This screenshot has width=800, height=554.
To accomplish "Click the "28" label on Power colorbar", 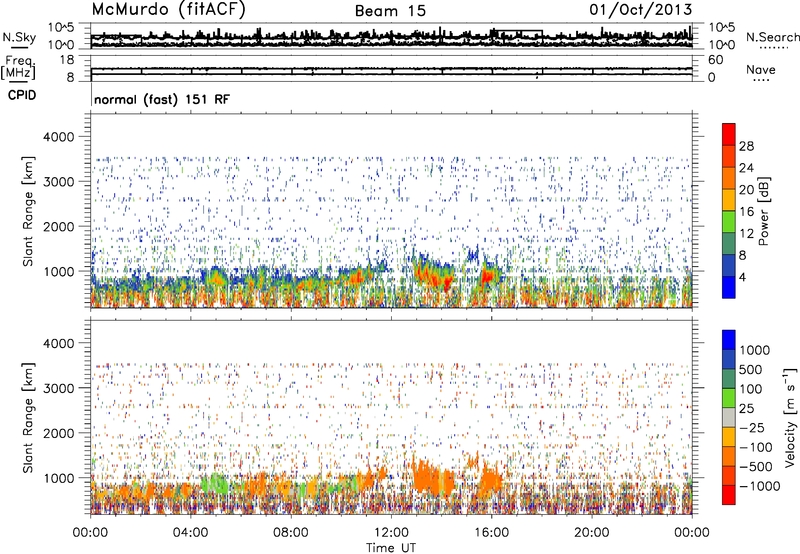I will (x=746, y=146).
